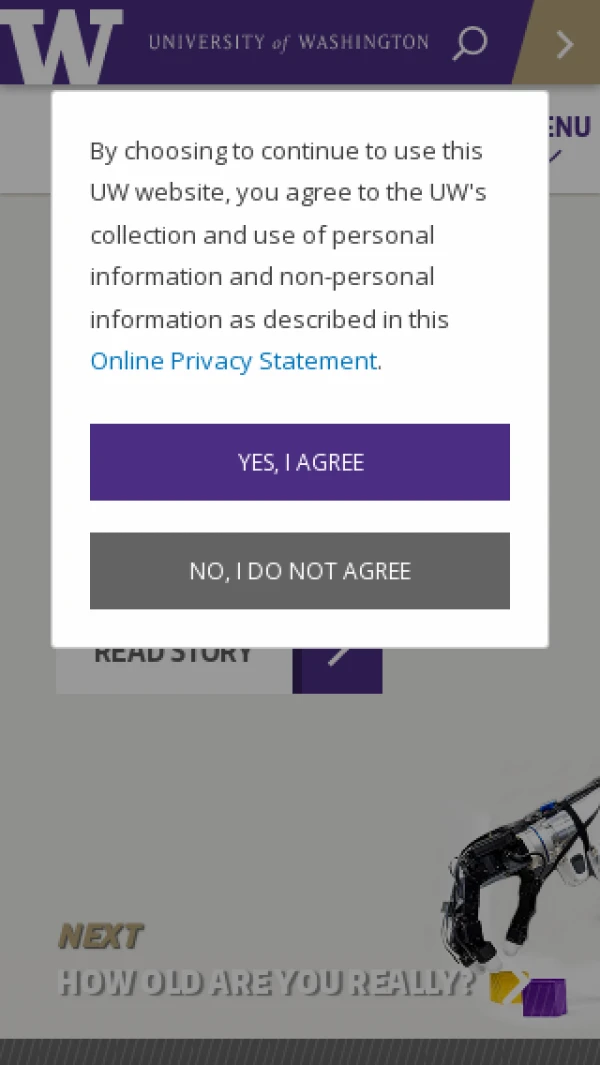Select the yellow block near the robot hand
This screenshot has height=1065, width=600.
click(x=506, y=985)
